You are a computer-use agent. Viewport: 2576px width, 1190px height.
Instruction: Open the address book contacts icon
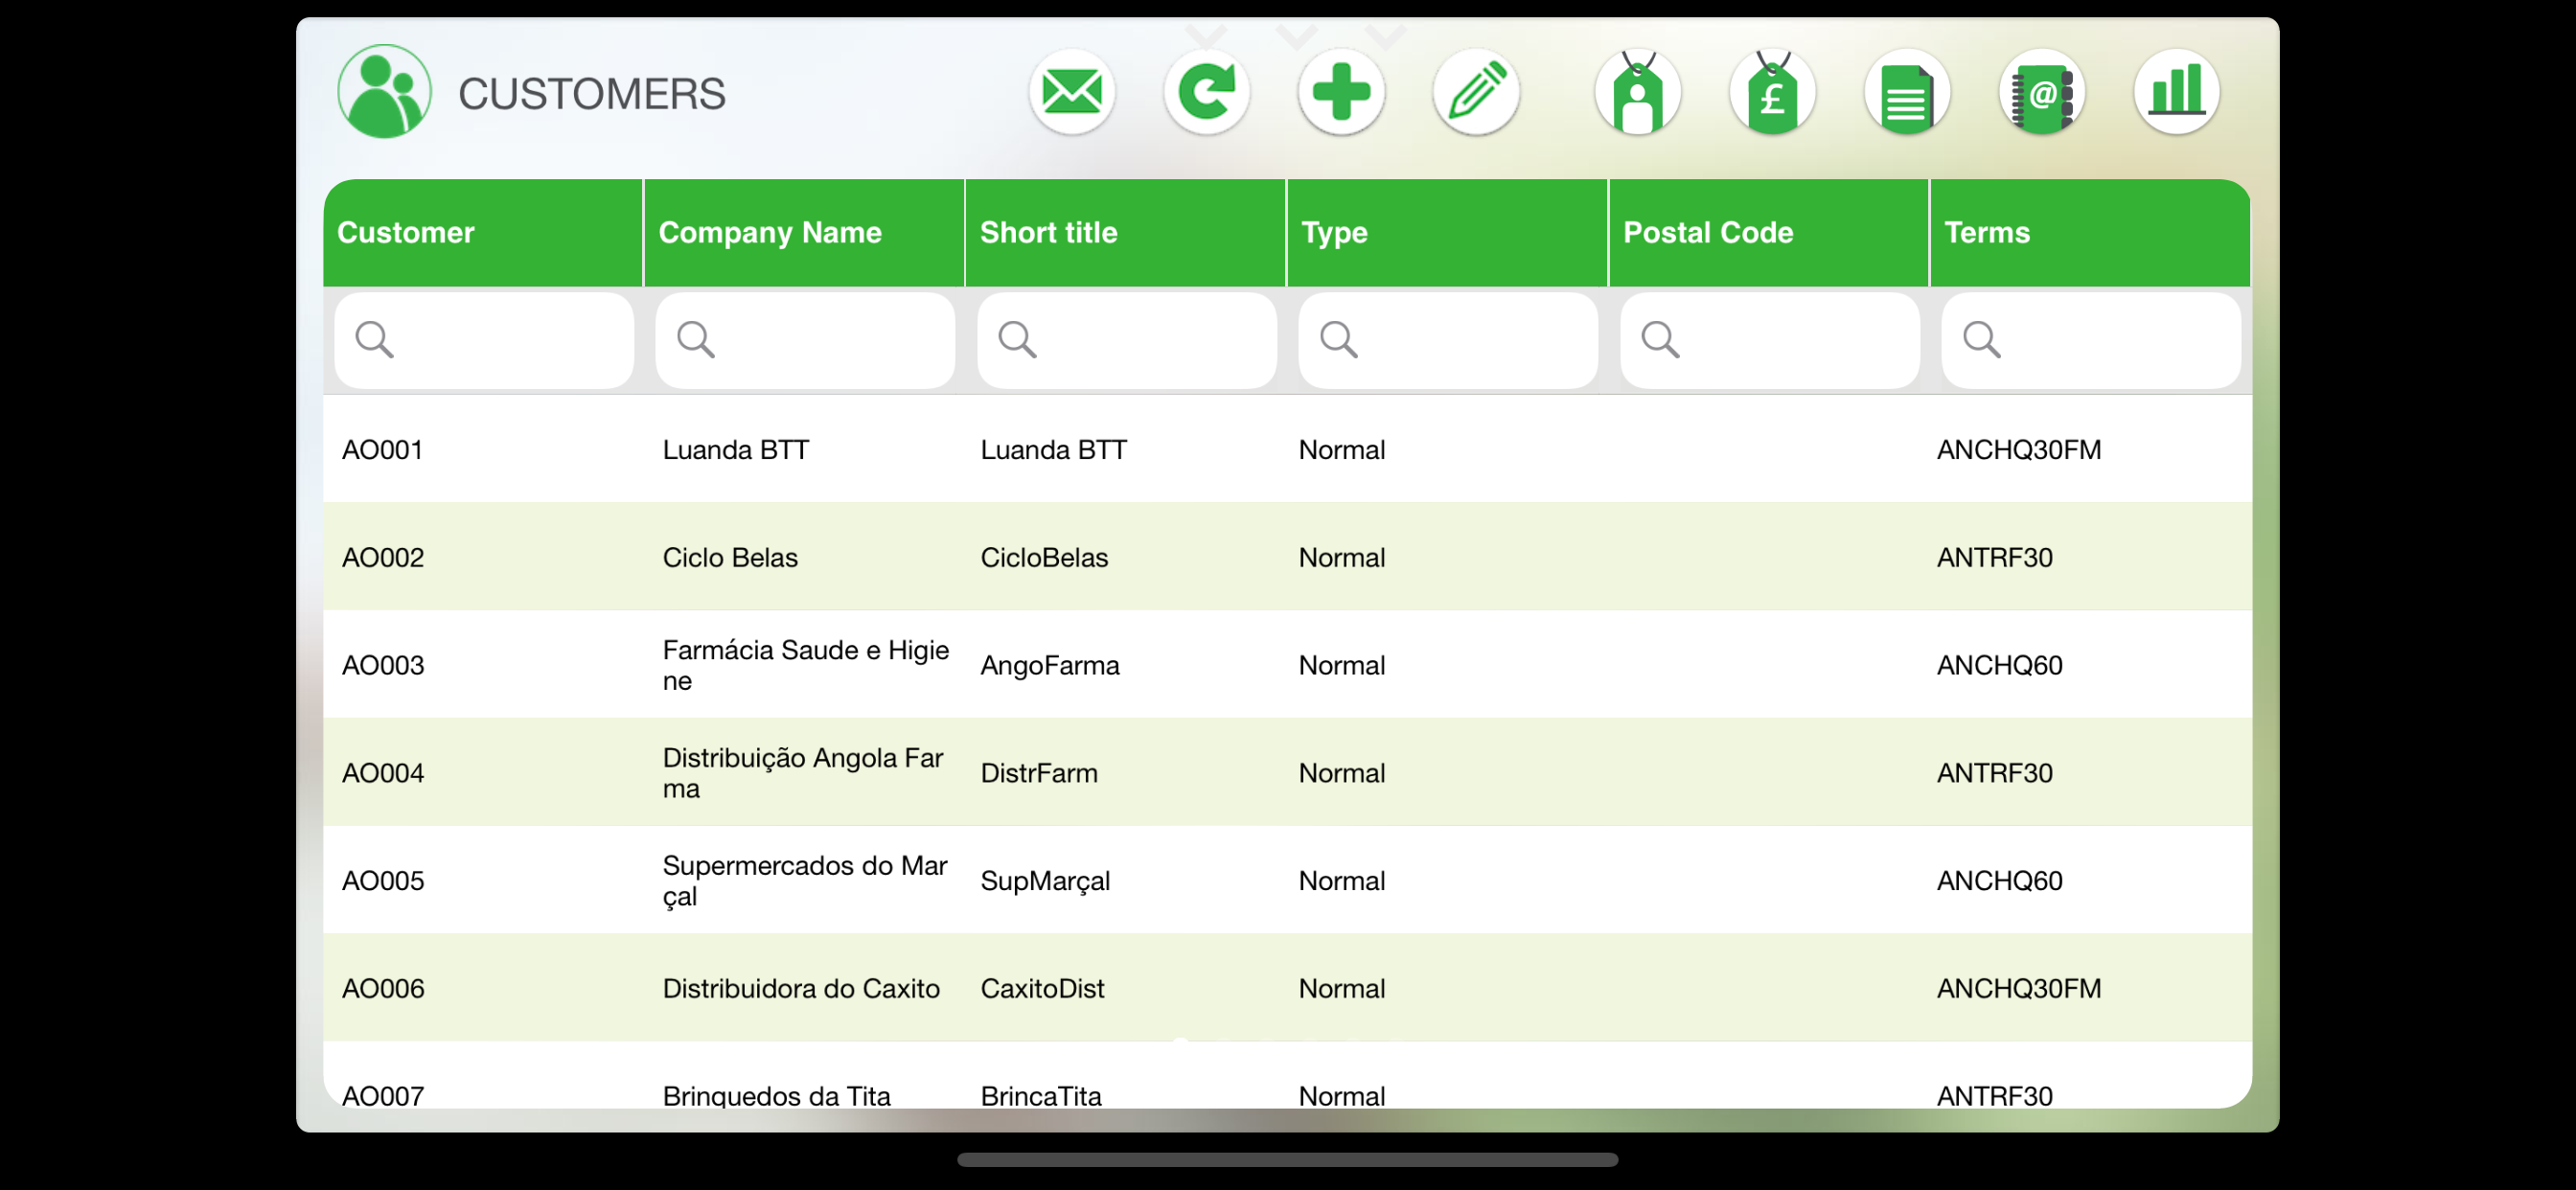[x=2041, y=93]
